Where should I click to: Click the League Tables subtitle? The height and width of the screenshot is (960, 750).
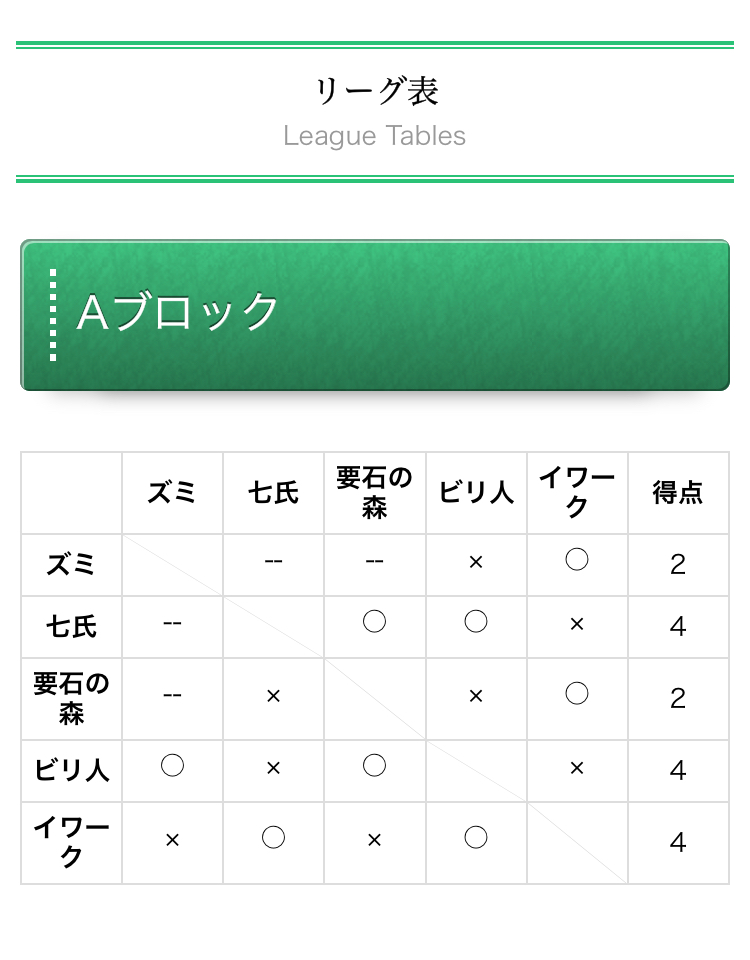375,136
